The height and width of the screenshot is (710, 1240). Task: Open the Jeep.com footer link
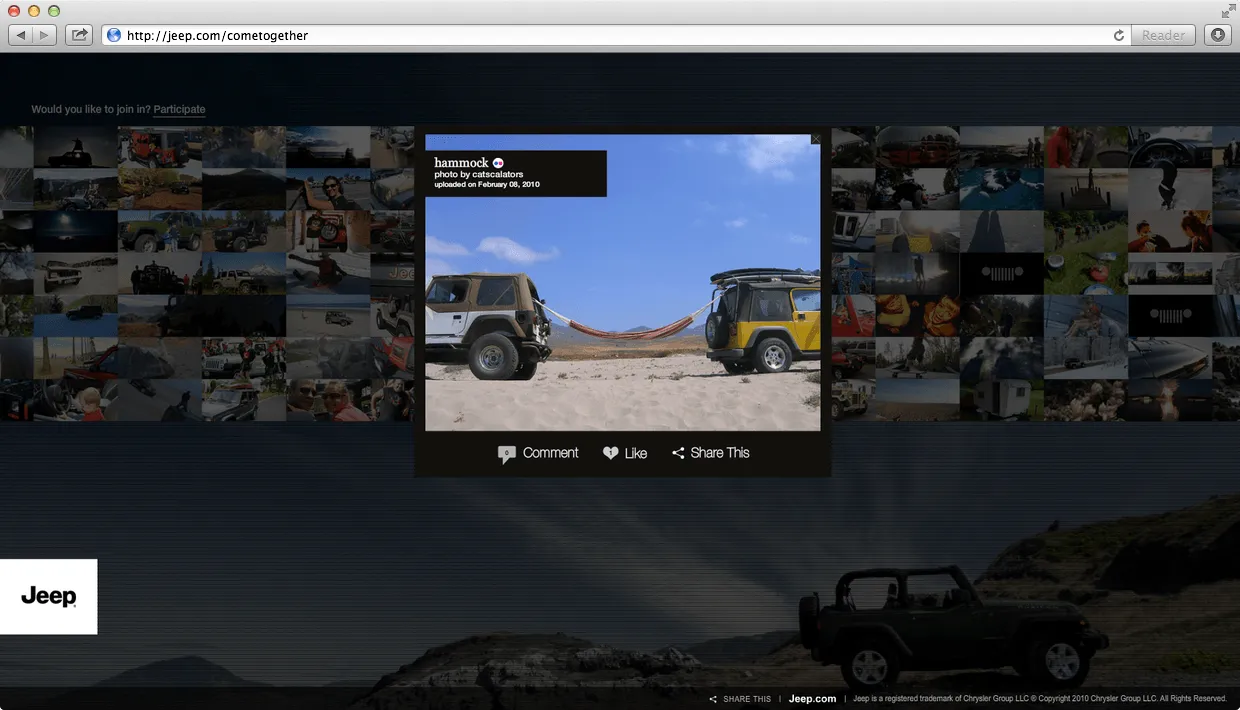point(812,699)
